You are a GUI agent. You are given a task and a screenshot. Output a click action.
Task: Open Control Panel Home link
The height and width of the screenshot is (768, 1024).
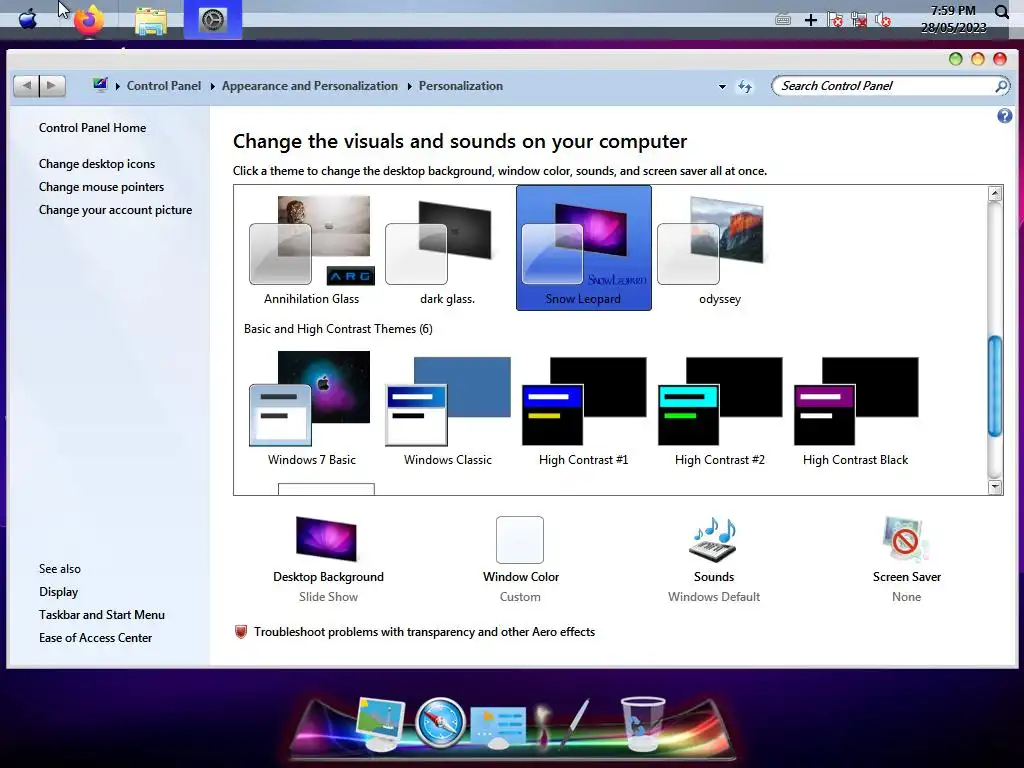(x=92, y=128)
